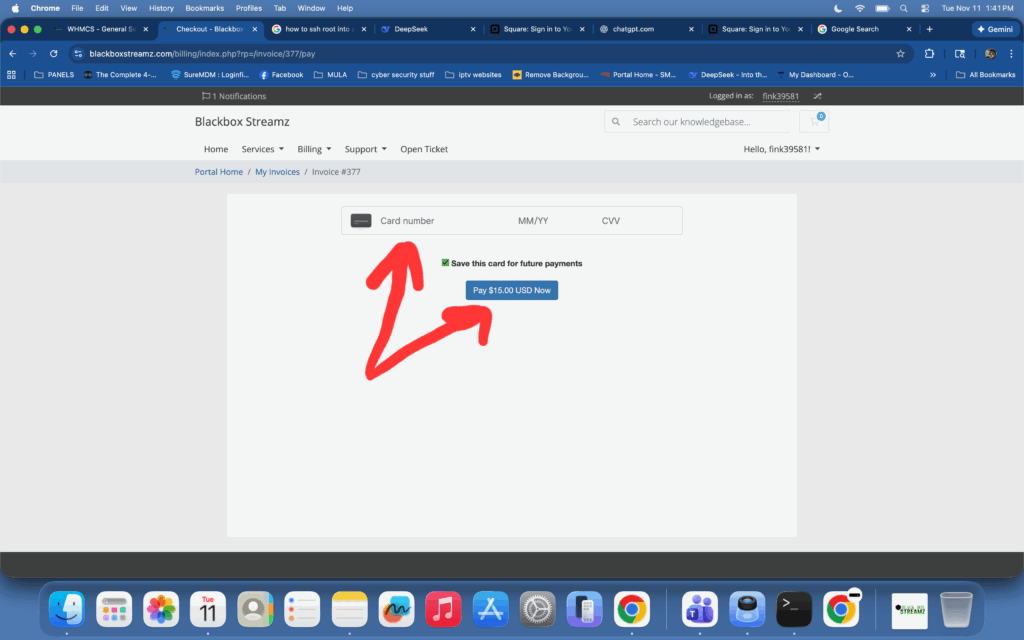Click the shopping cart icon
Viewport: 1024px width, 640px height.
coord(814,122)
